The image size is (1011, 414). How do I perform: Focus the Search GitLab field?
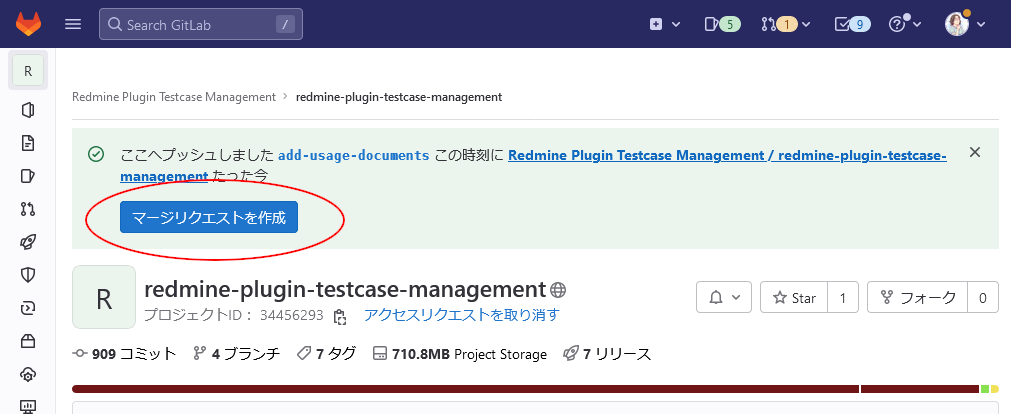tap(201, 25)
